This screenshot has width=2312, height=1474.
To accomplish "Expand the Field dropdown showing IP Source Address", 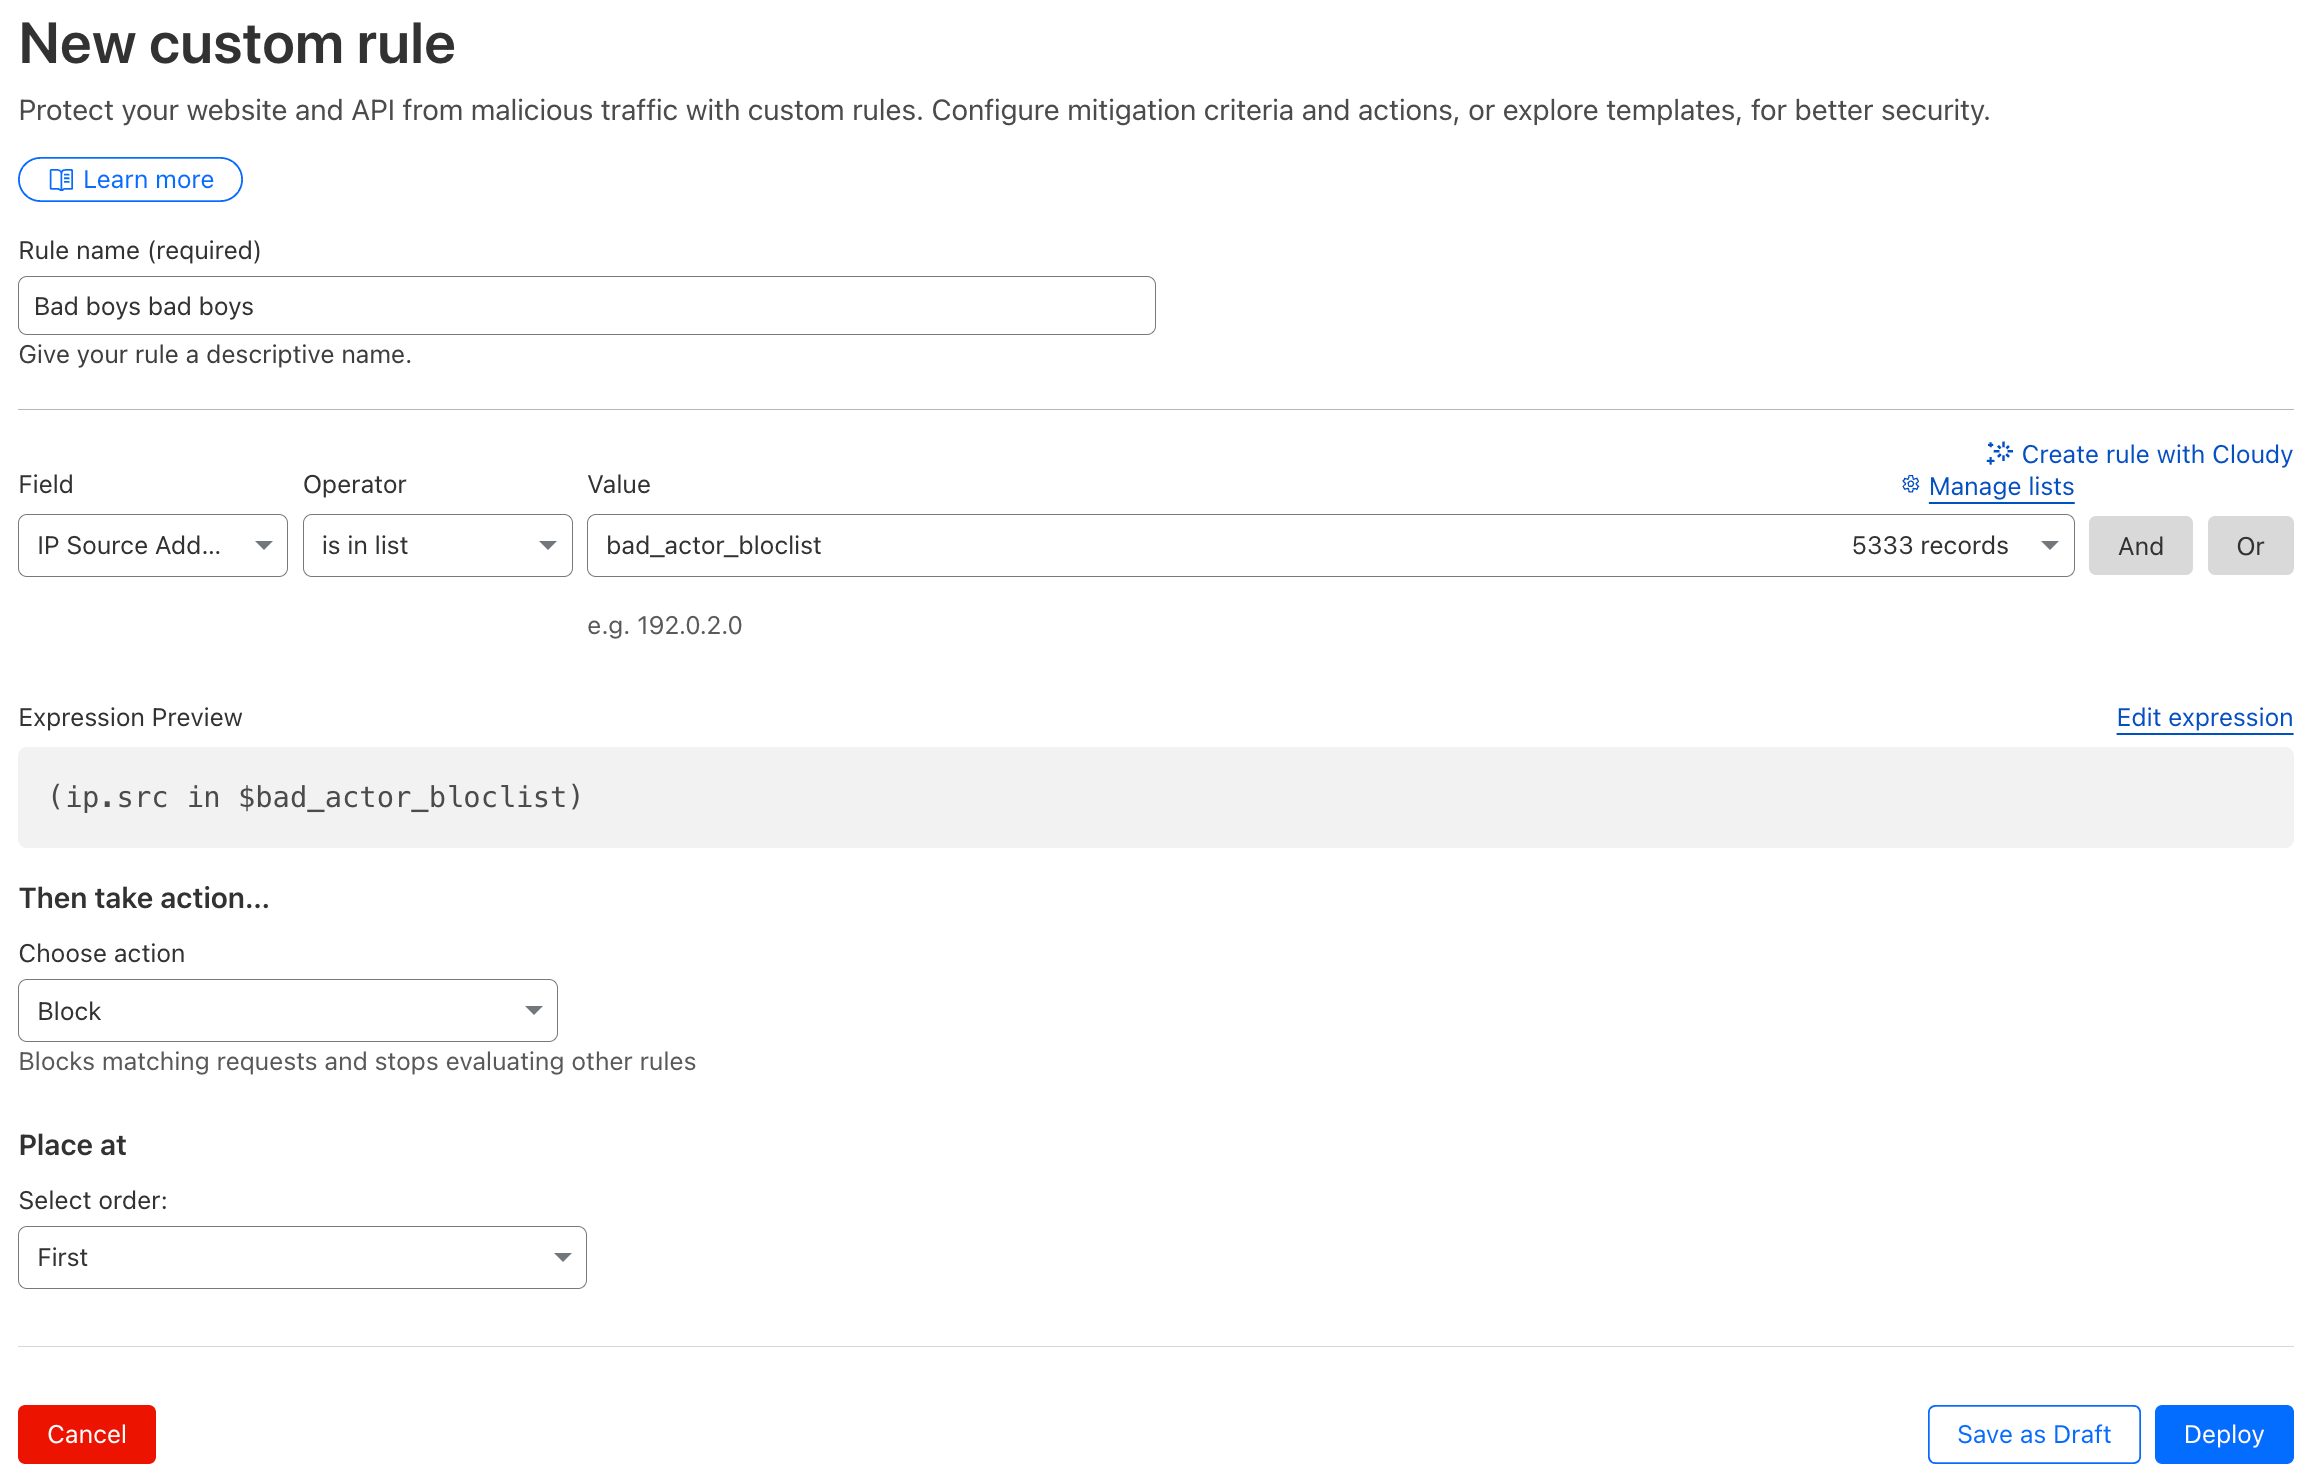I will click(153, 546).
